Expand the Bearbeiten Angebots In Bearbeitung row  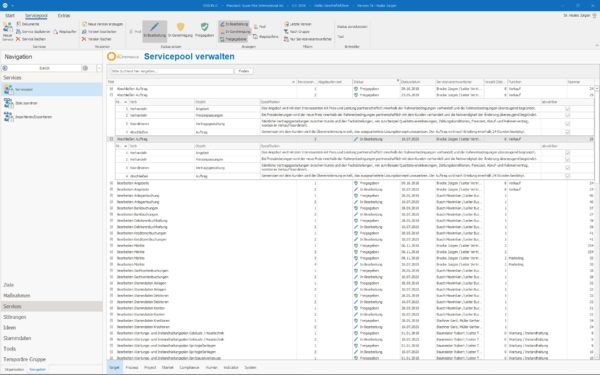[x=112, y=189]
